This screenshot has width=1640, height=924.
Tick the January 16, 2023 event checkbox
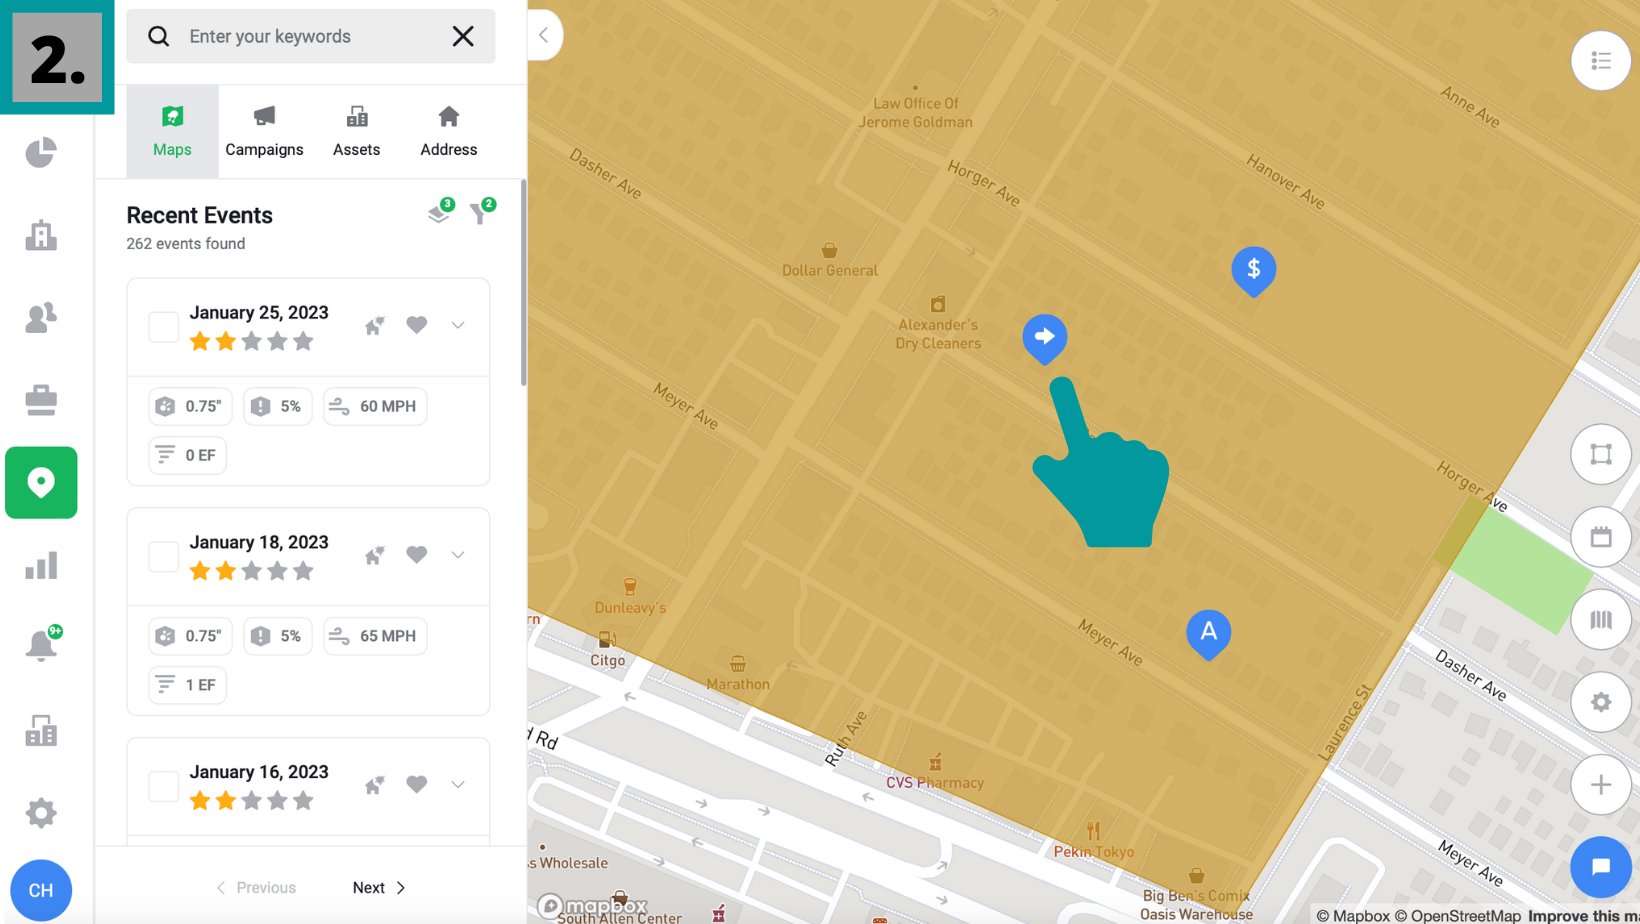coord(164,786)
